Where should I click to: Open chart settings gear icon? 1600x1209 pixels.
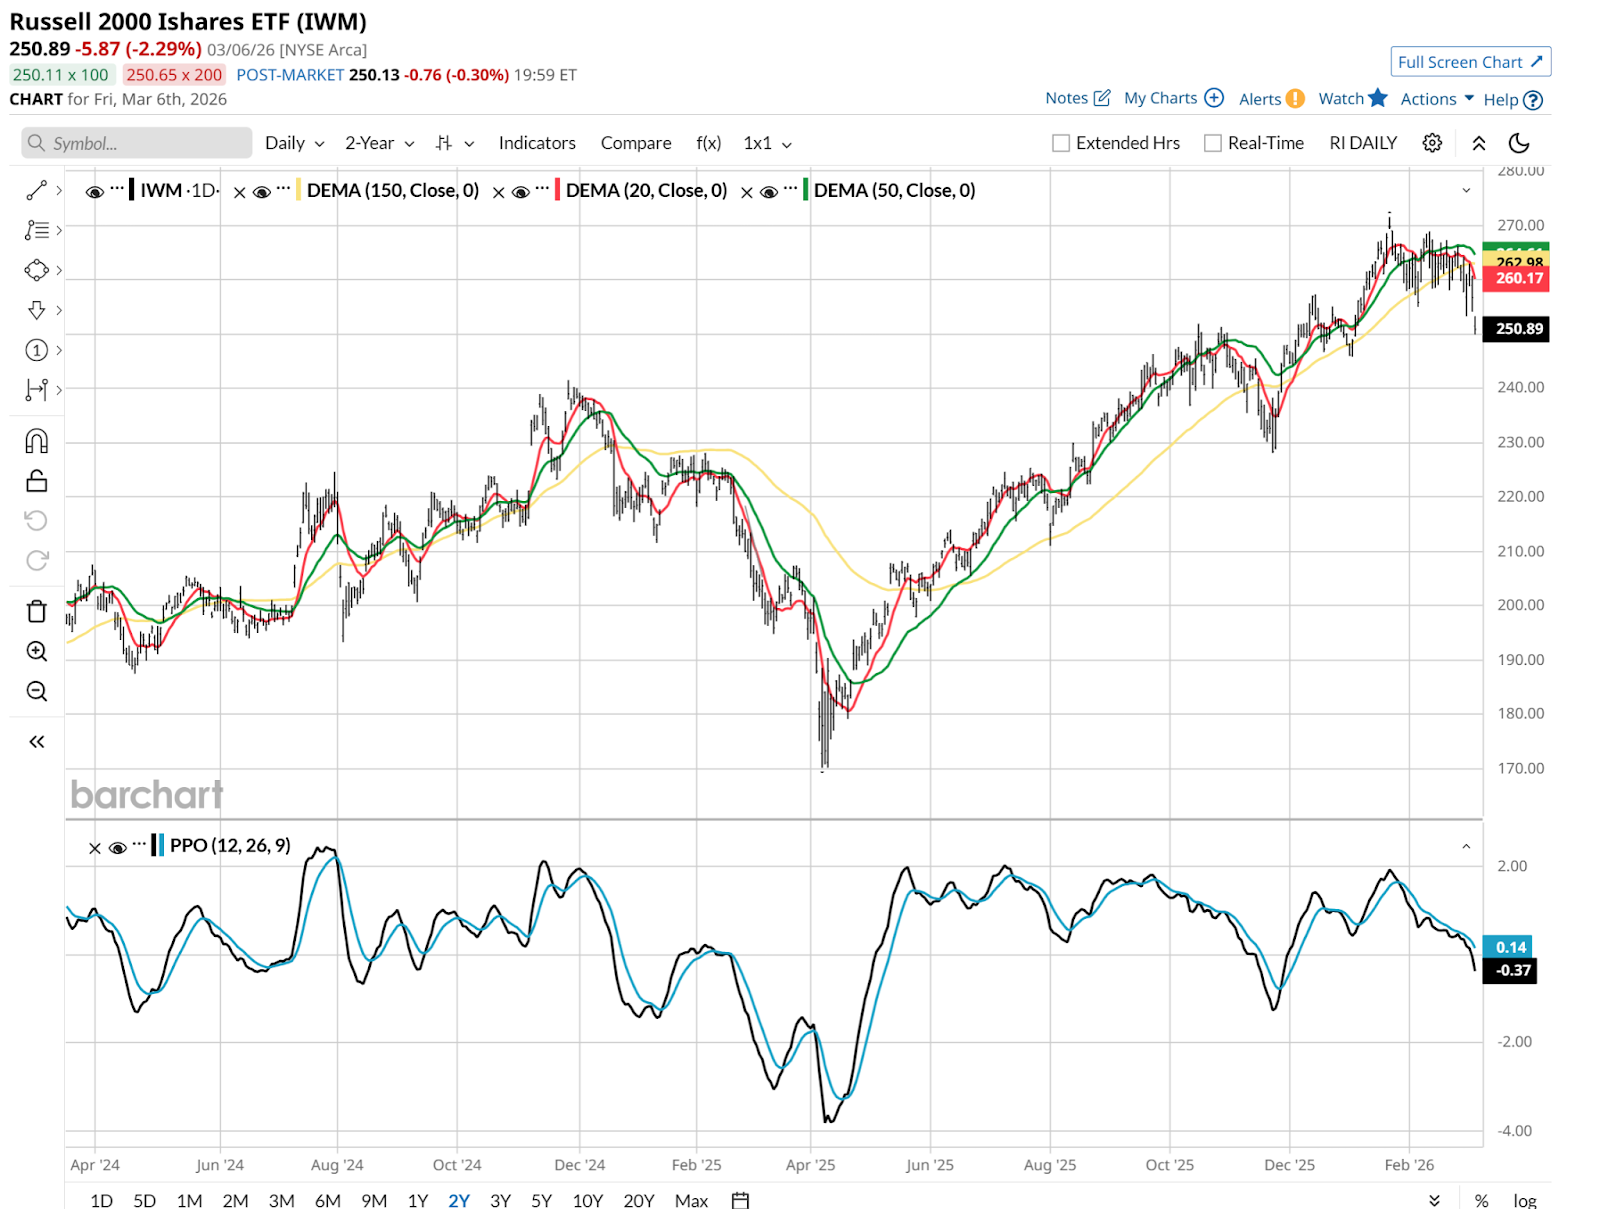1432,143
